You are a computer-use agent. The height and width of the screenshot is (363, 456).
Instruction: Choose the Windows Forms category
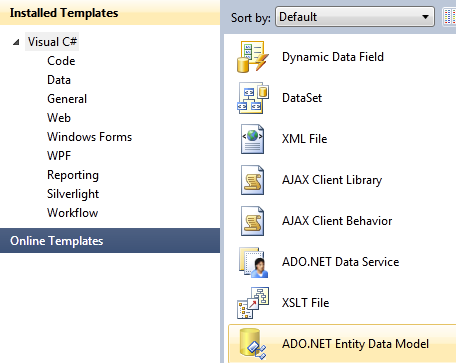pyautogui.click(x=90, y=137)
